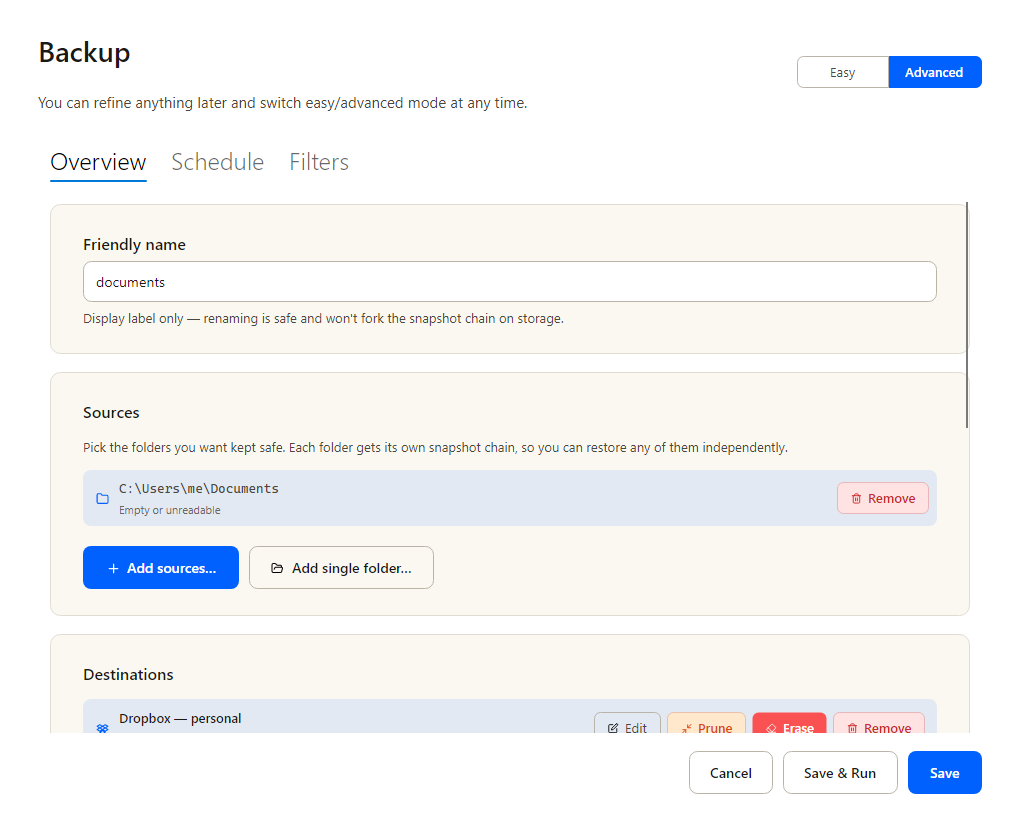Click the vertical scrollbar thumb

(967, 315)
